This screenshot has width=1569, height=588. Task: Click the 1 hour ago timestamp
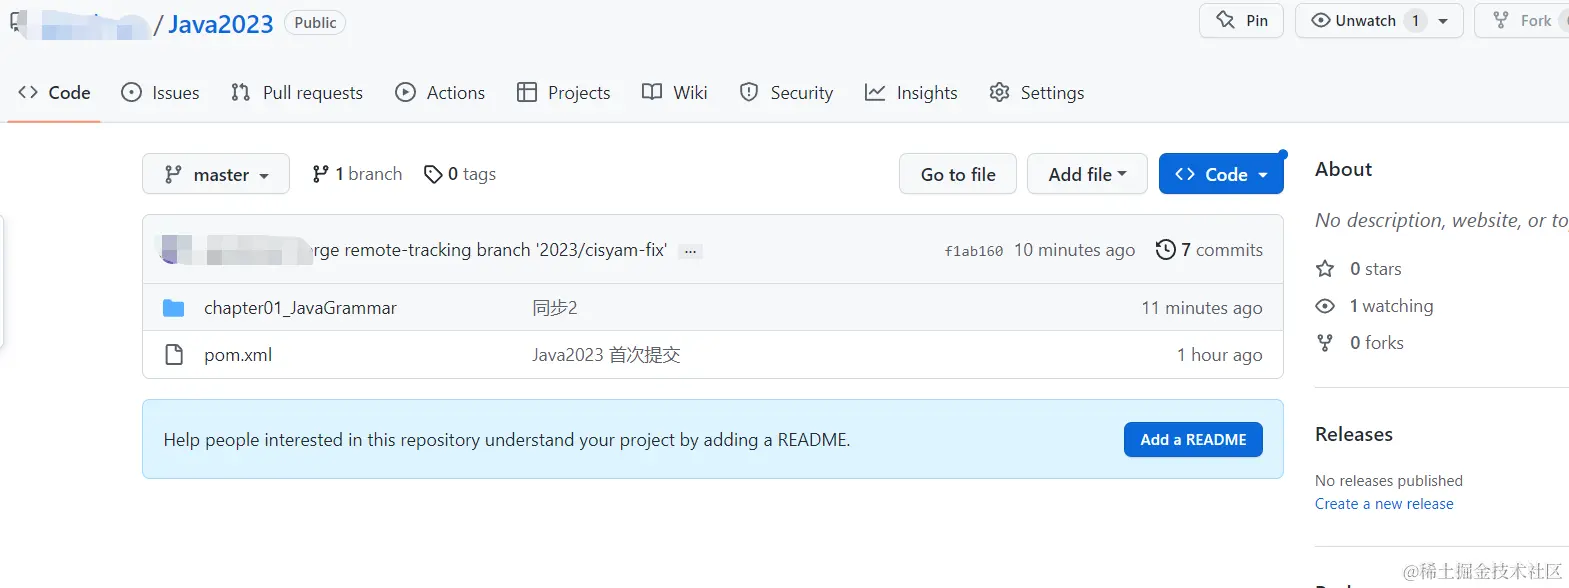(1219, 355)
